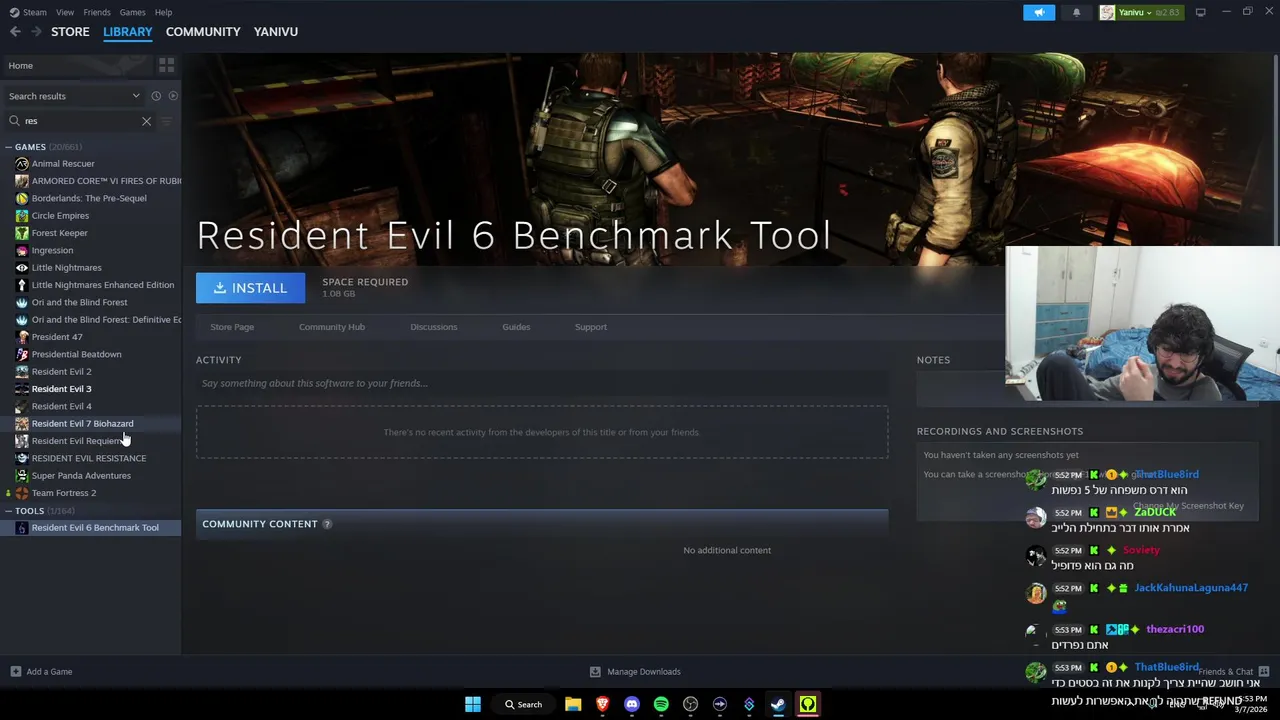Open Manage Downloads at the bottom
1280x720 pixels.
pyautogui.click(x=635, y=672)
